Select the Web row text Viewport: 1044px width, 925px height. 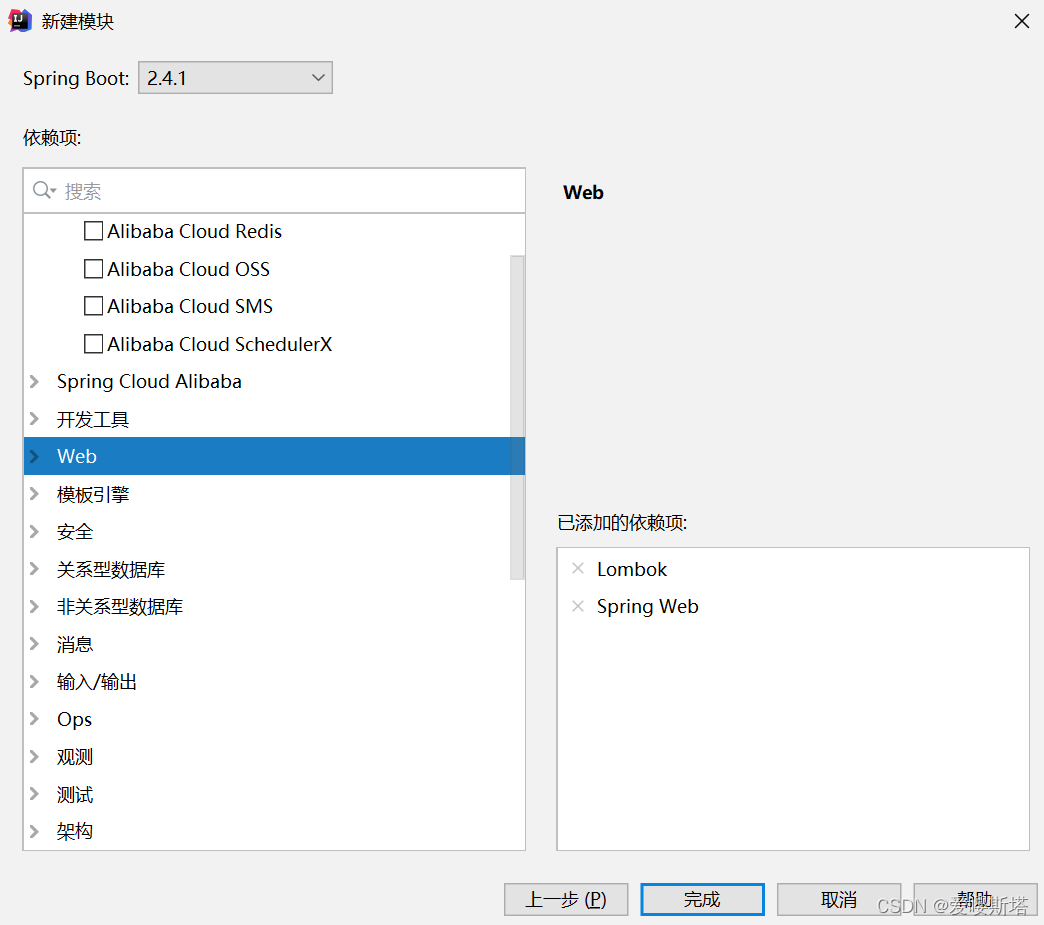77,456
